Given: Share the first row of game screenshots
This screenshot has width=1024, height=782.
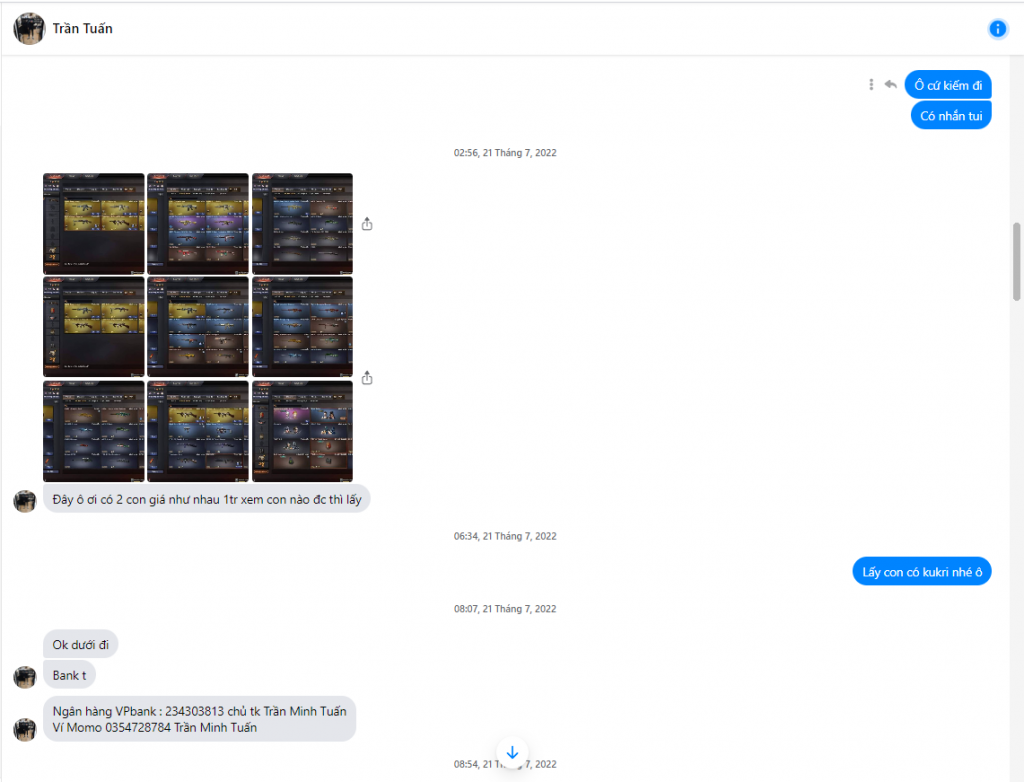Looking at the screenshot, I should tap(367, 224).
